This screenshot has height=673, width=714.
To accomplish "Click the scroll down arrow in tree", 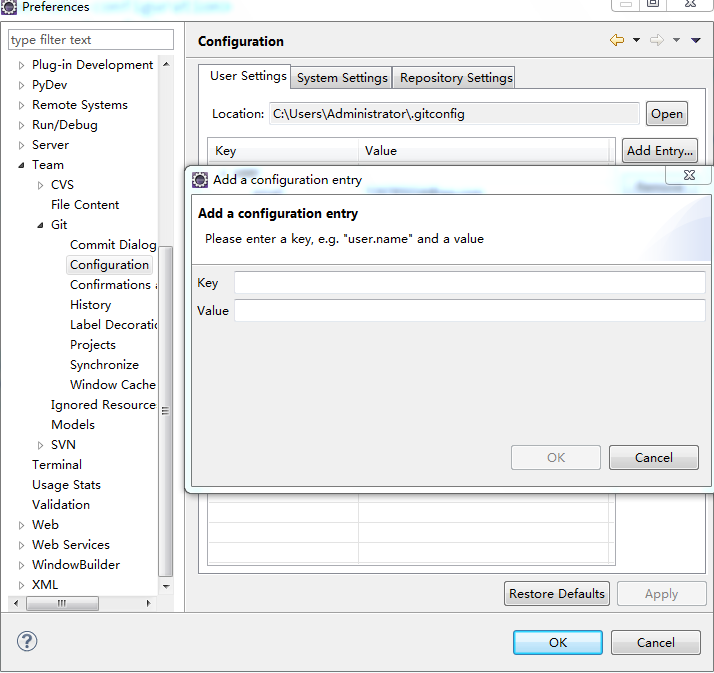I will (x=166, y=586).
